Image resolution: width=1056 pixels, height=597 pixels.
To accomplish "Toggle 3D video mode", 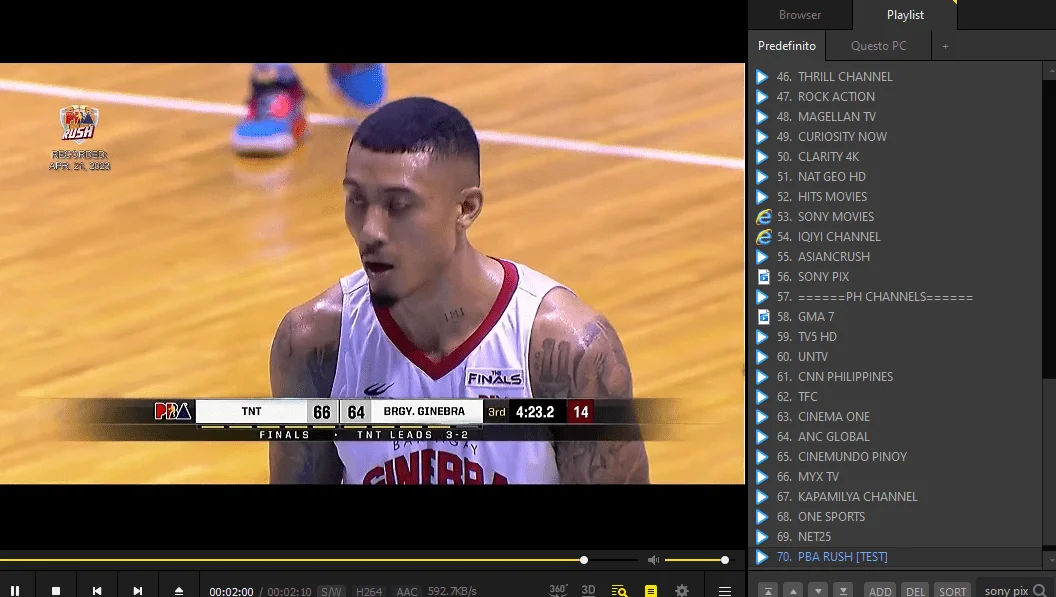I will (588, 590).
